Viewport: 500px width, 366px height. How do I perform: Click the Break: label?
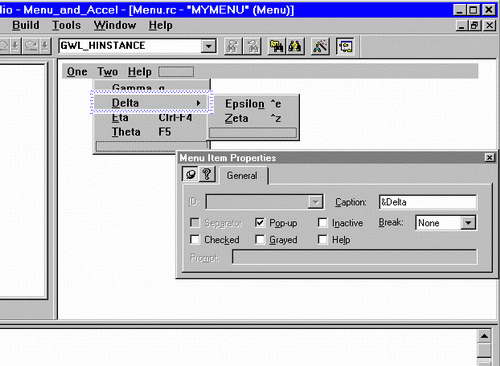[391, 222]
